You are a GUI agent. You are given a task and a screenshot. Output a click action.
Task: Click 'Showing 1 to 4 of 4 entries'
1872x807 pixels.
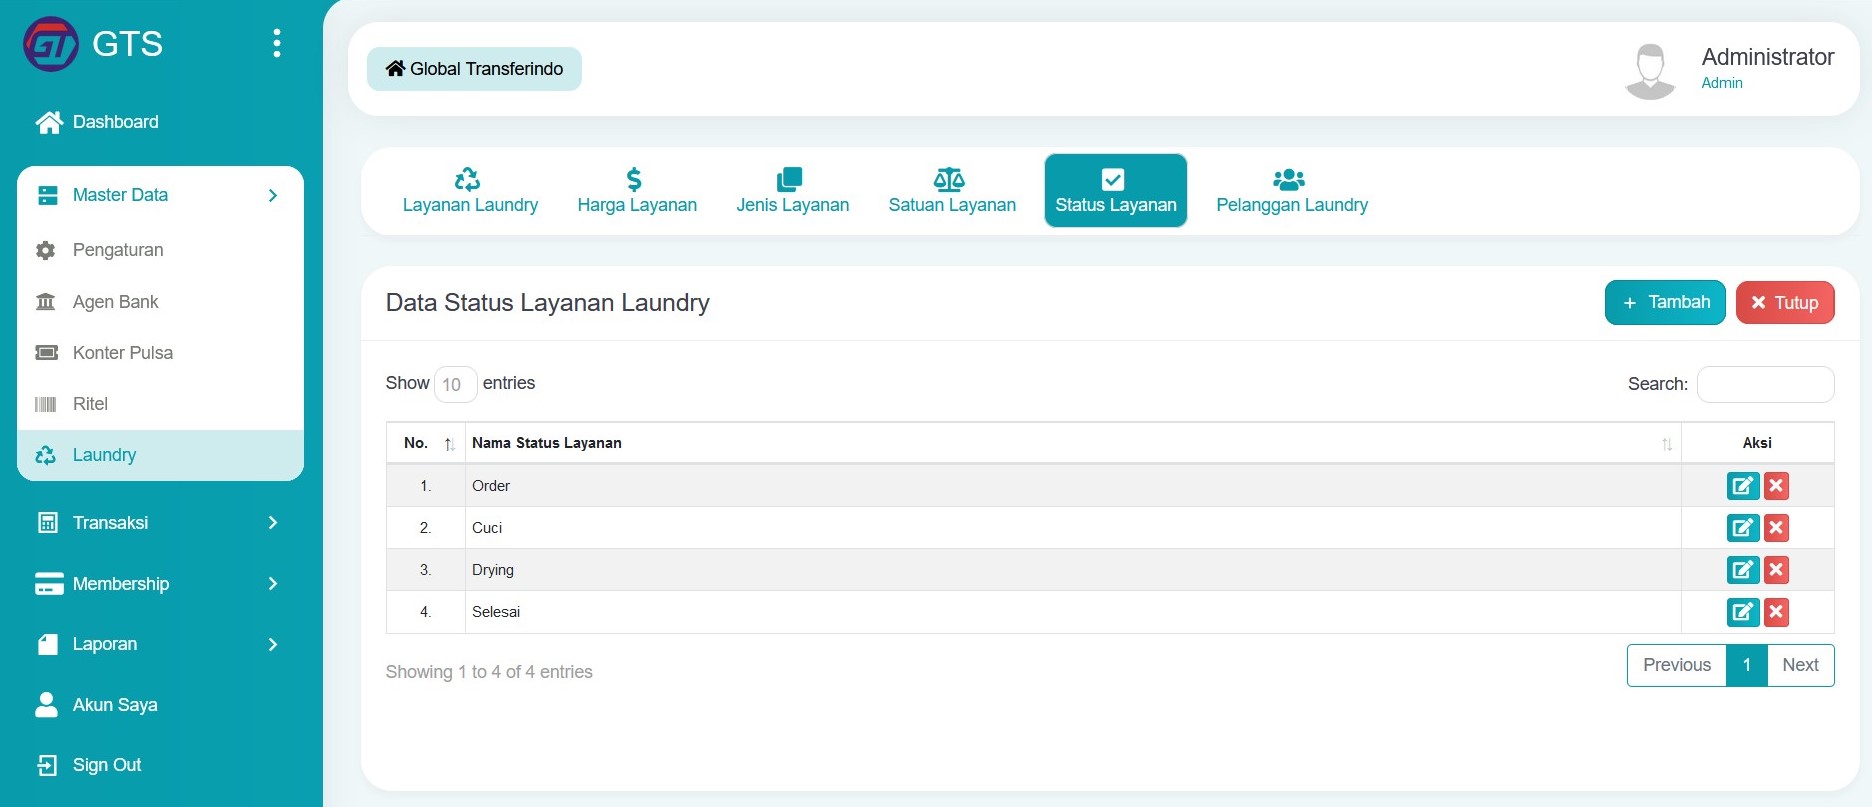click(x=489, y=672)
